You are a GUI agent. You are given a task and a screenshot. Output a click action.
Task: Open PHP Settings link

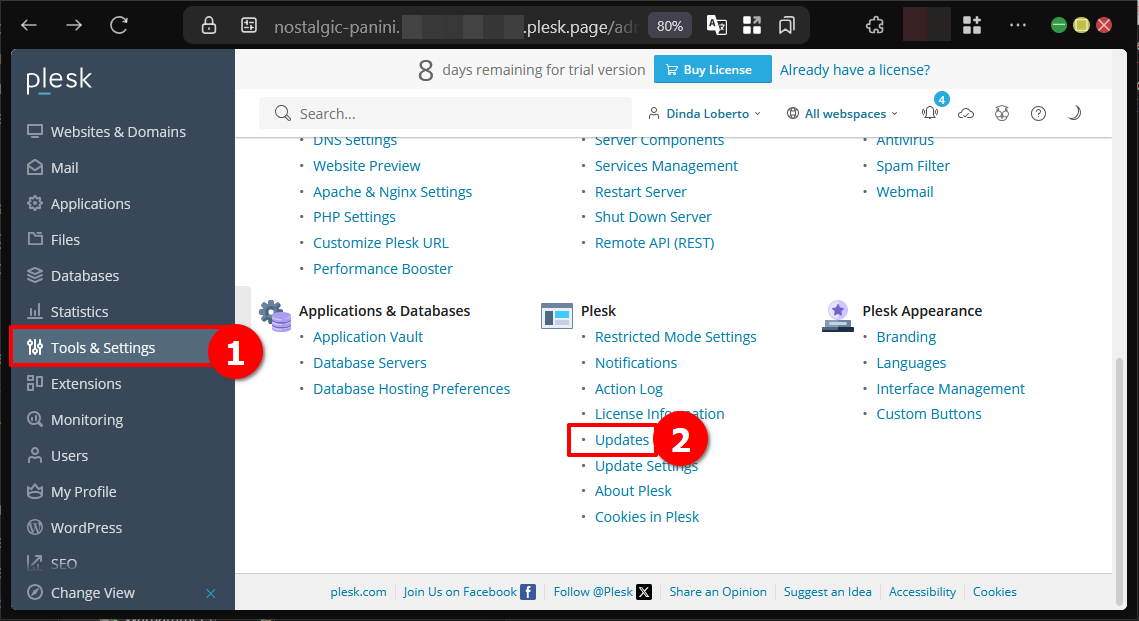pyautogui.click(x=354, y=217)
